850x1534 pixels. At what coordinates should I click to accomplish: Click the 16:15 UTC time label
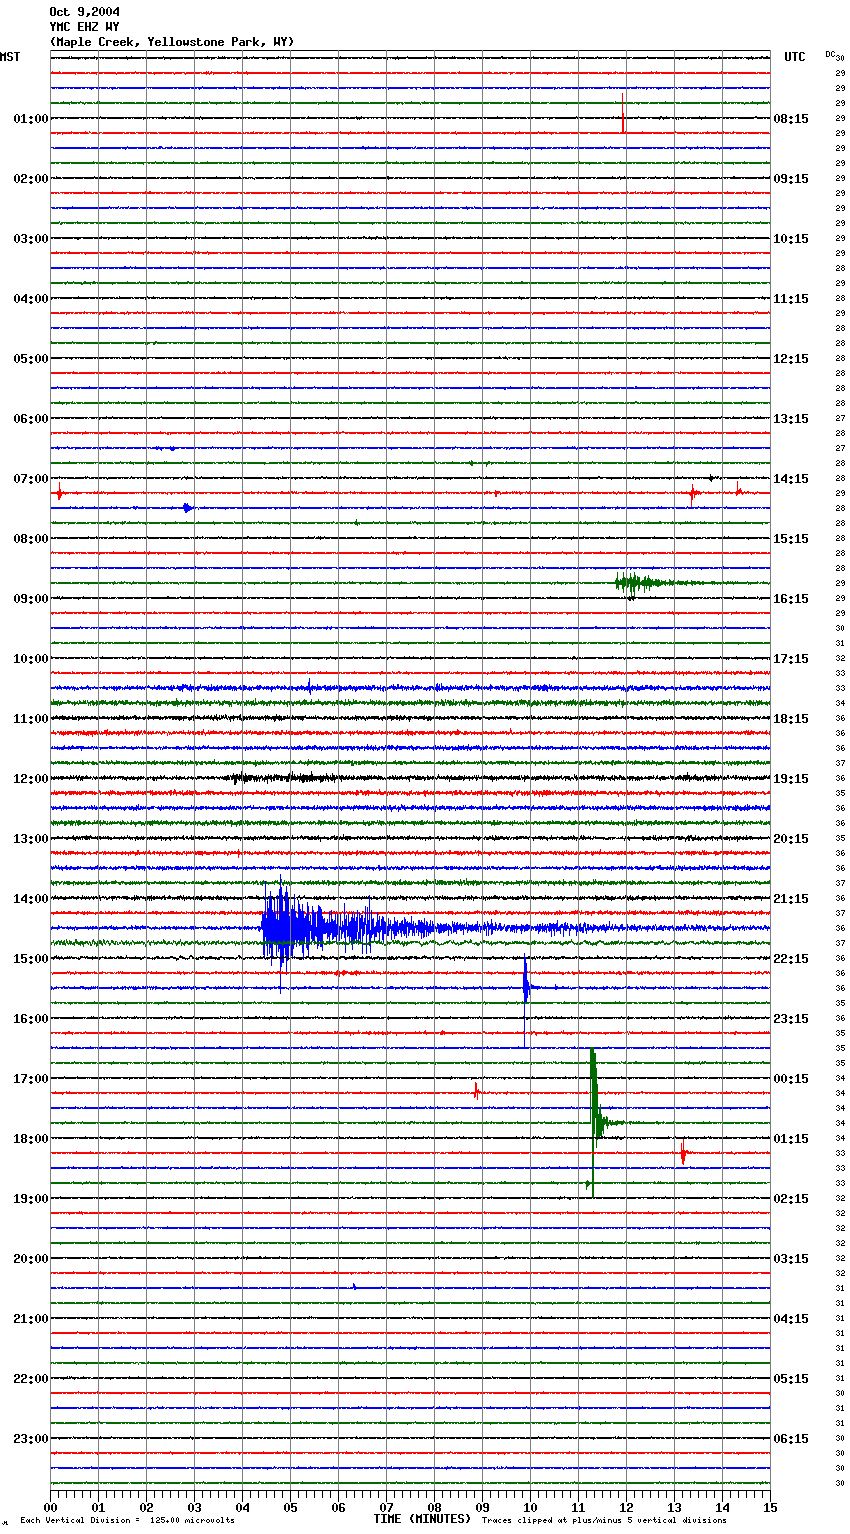791,599
